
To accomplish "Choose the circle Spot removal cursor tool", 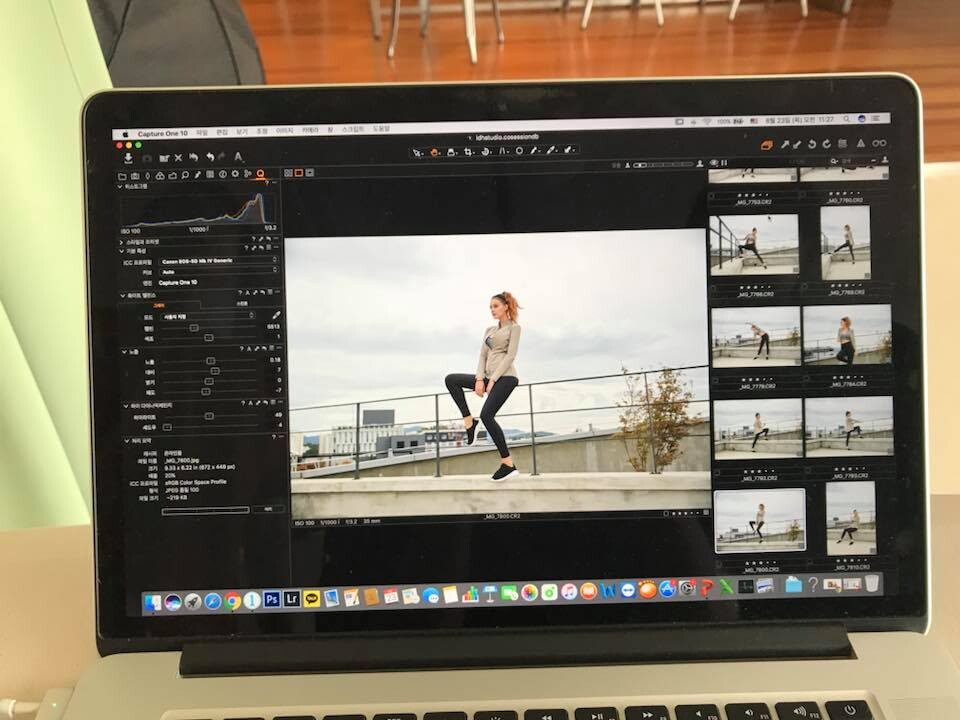I will click(519, 151).
